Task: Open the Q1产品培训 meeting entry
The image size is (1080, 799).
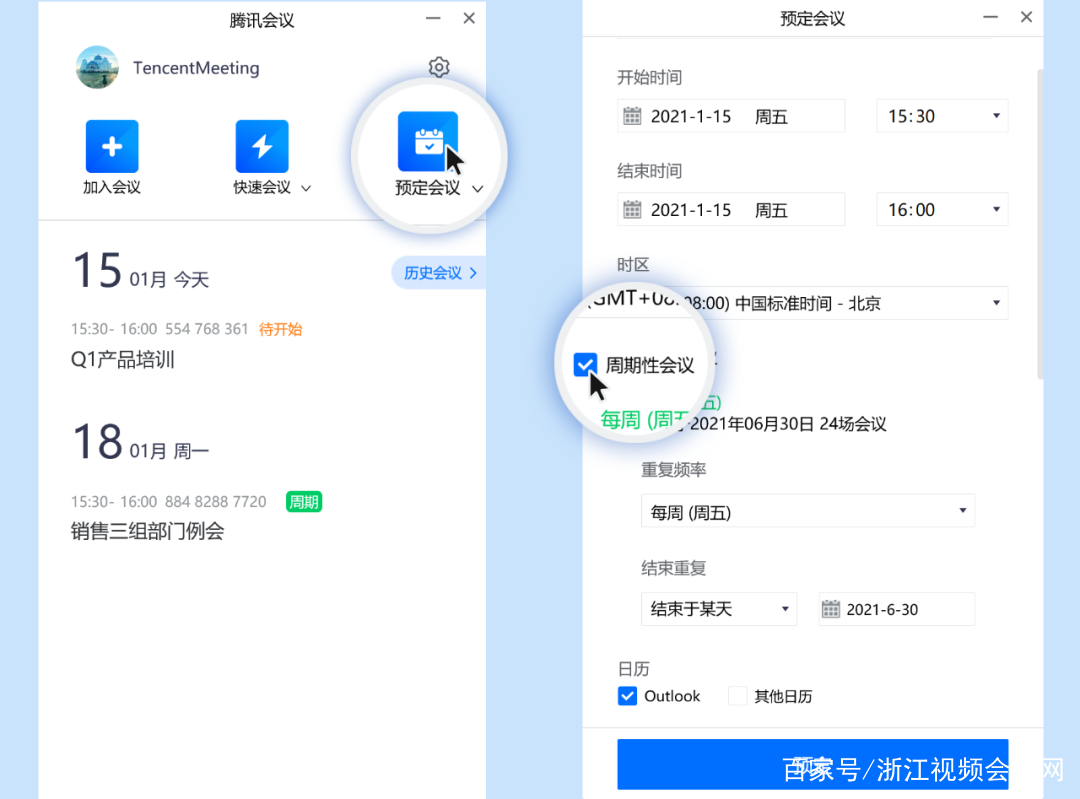Action: 123,360
